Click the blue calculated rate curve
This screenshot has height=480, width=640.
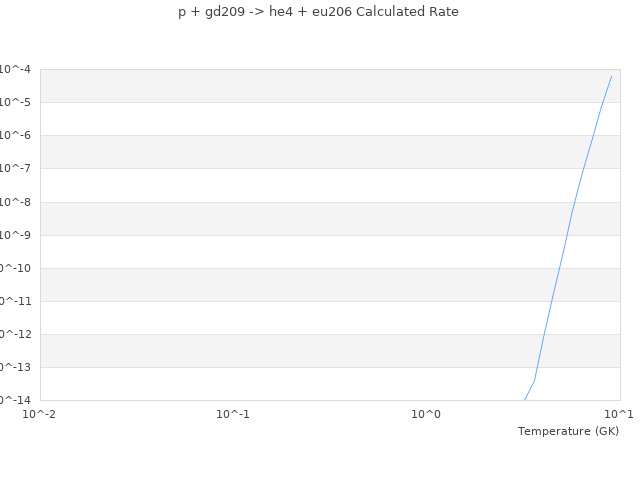tap(563, 251)
